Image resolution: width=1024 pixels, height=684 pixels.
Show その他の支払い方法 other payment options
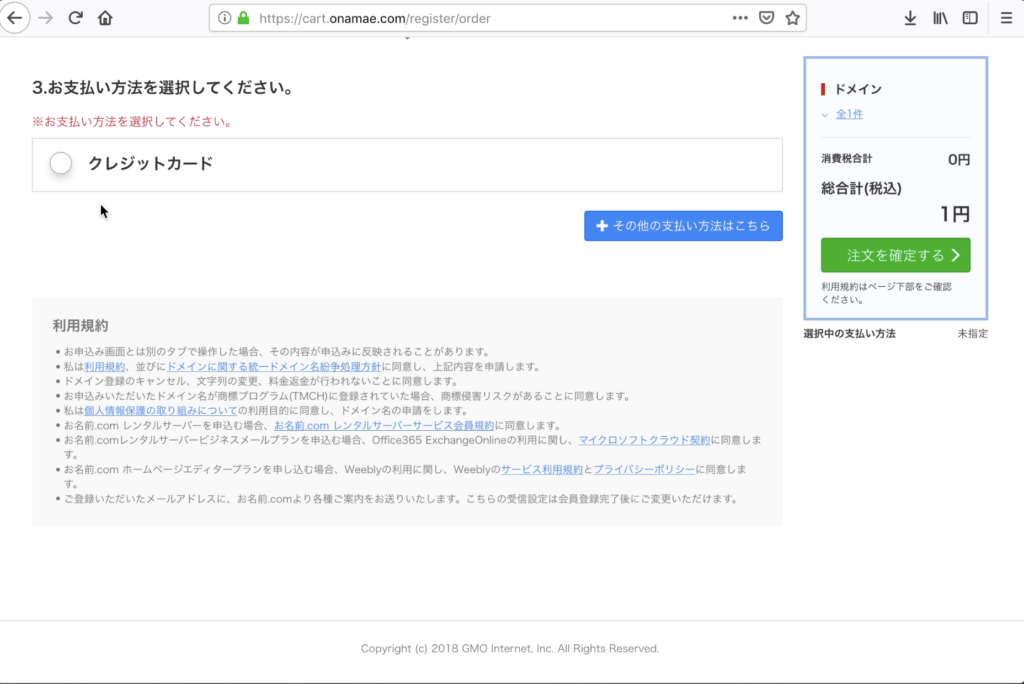[683, 225]
